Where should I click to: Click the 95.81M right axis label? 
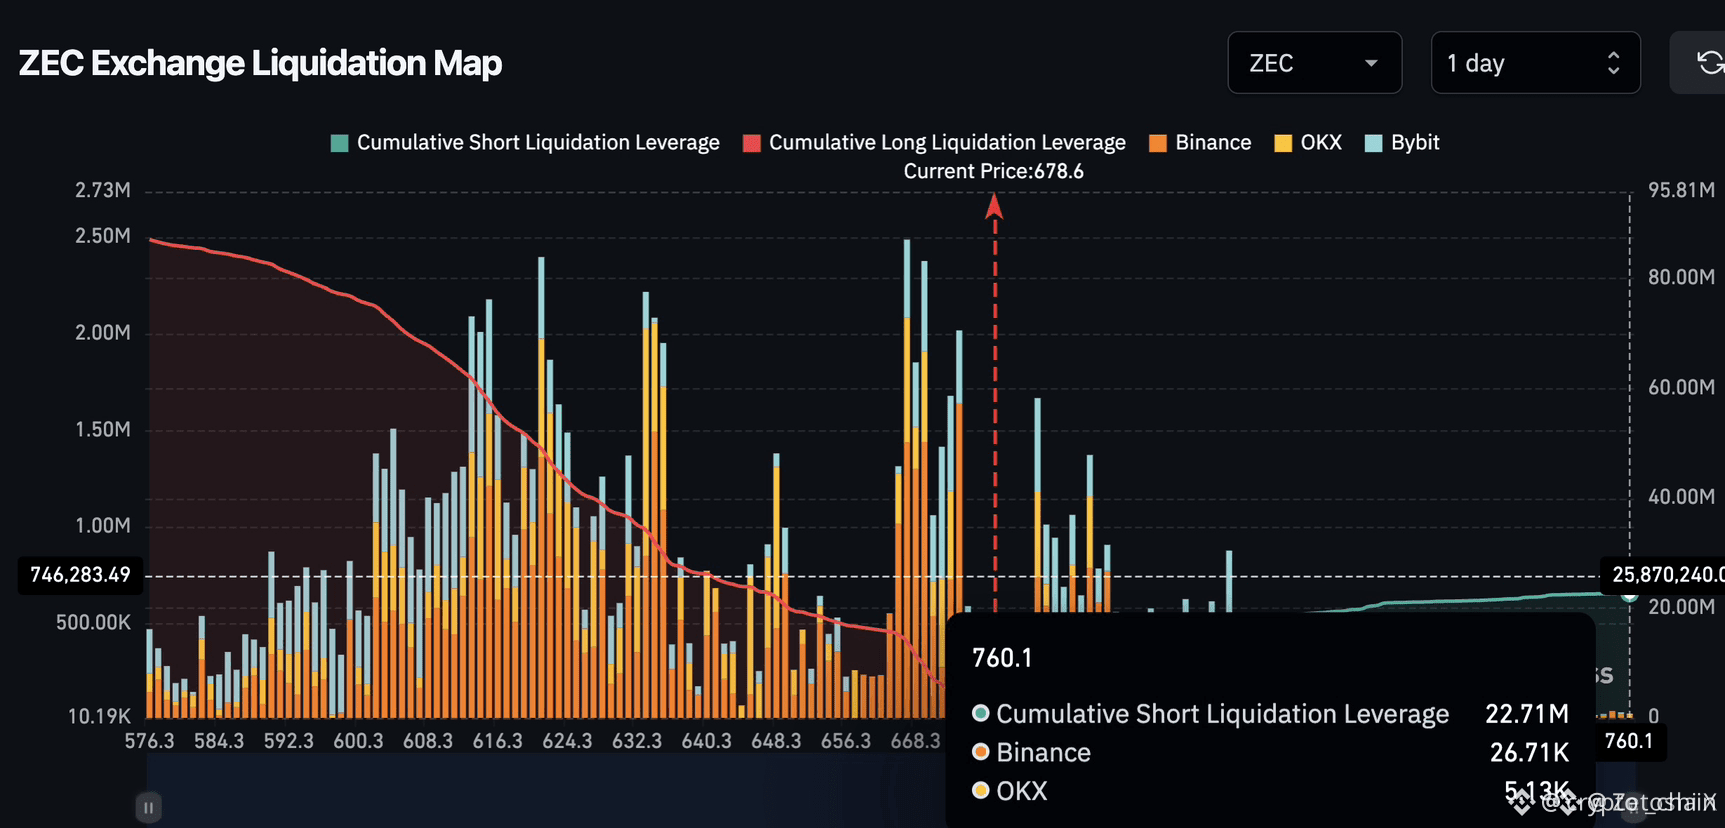tap(1682, 190)
